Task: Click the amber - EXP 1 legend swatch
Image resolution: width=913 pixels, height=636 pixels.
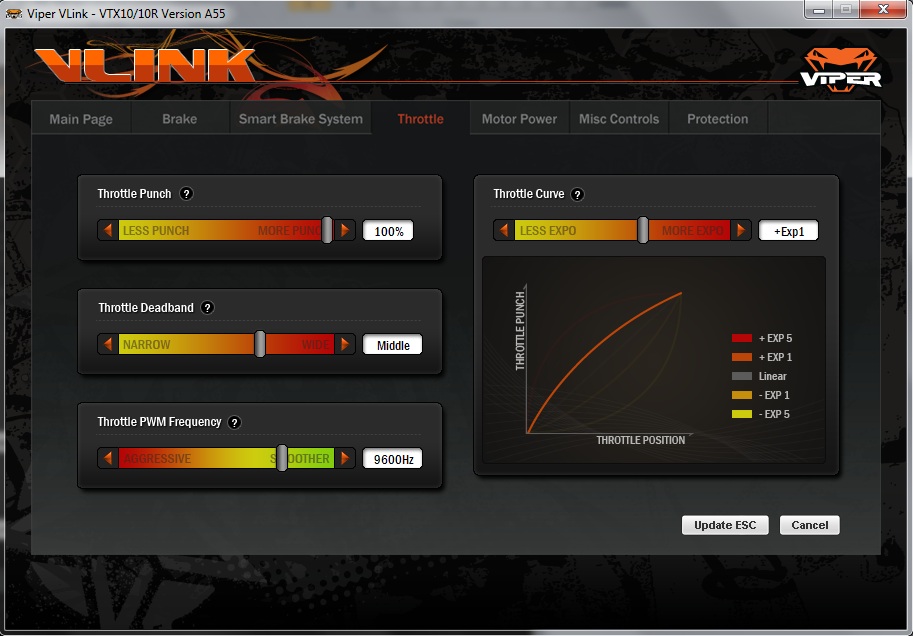Action: pyautogui.click(x=742, y=395)
